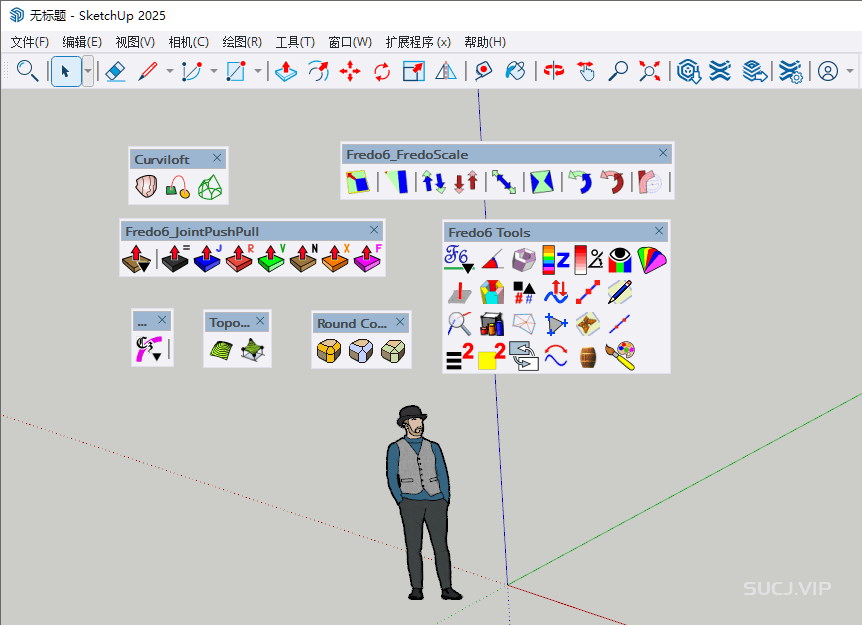Close the Curviloft toolbar

(217, 158)
